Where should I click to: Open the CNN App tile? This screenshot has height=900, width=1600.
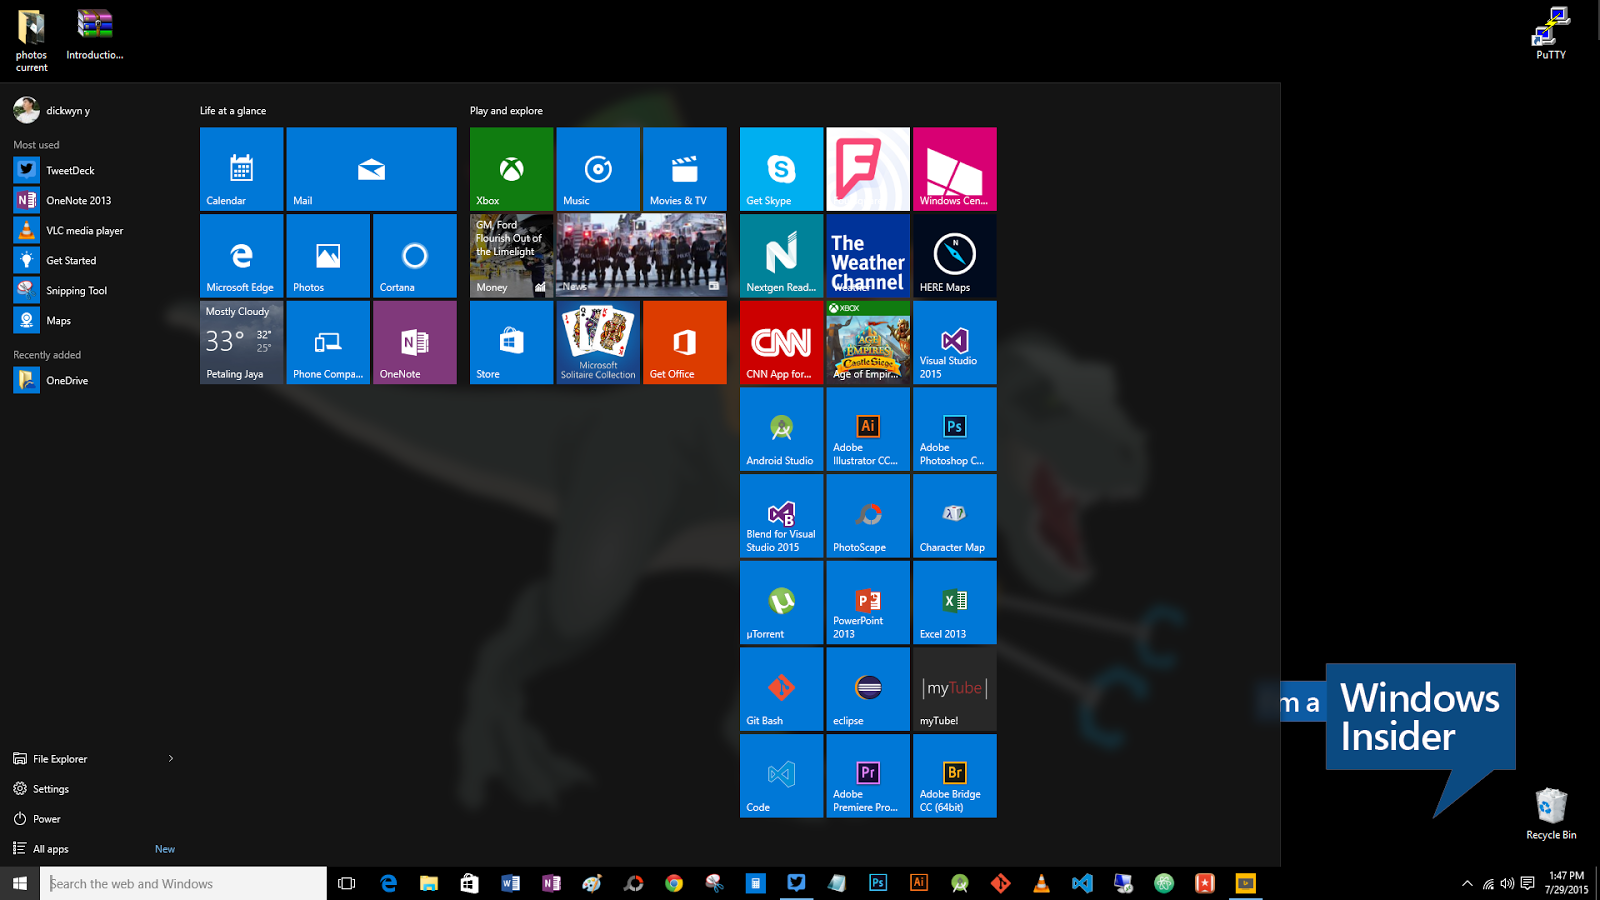[781, 343]
